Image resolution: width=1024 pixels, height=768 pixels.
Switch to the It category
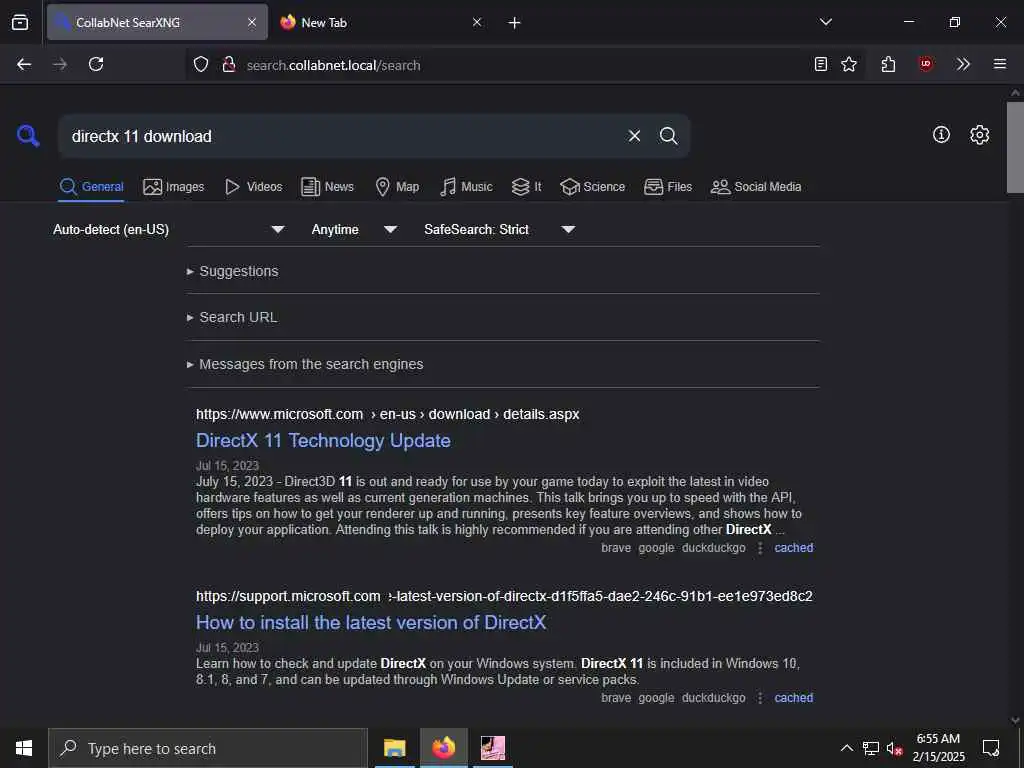tap(526, 187)
